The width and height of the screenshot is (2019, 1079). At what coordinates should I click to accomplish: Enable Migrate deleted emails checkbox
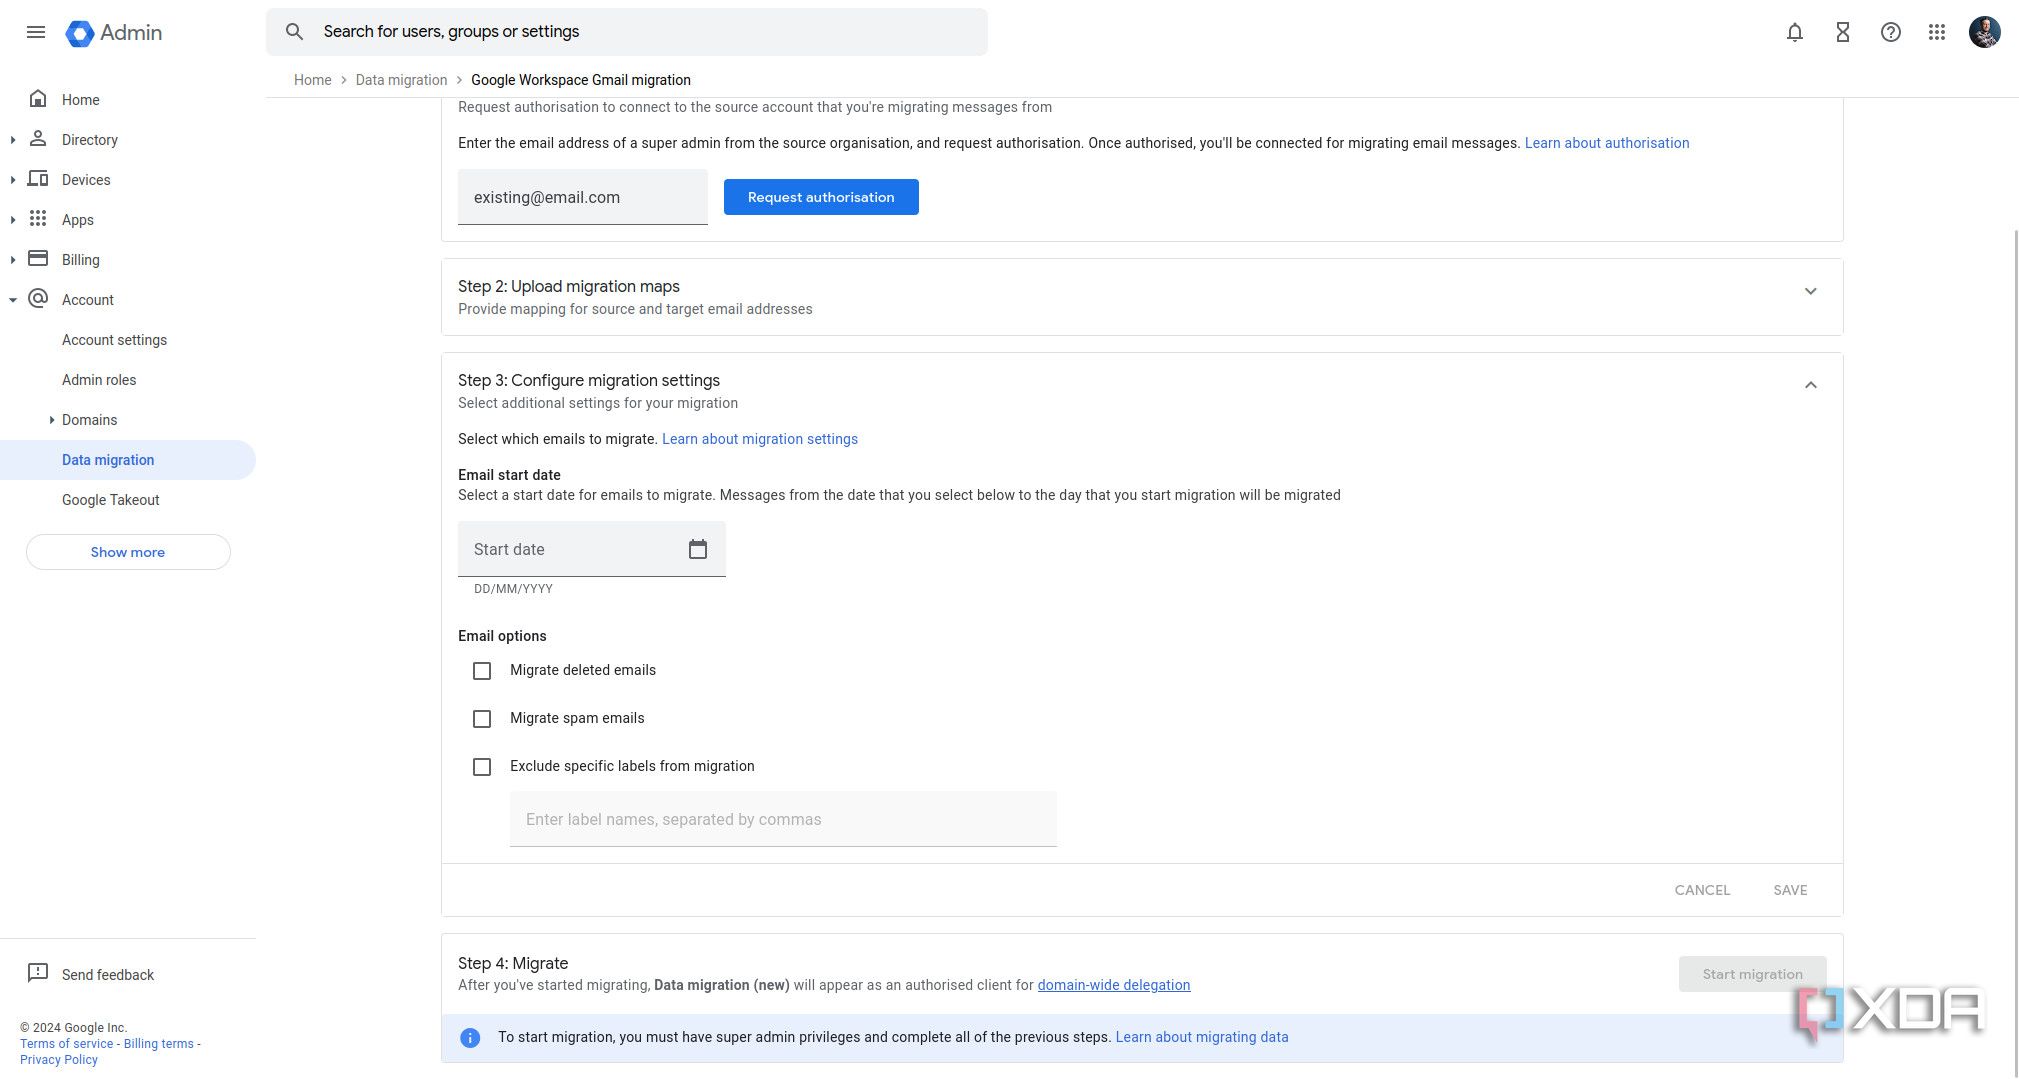482,671
